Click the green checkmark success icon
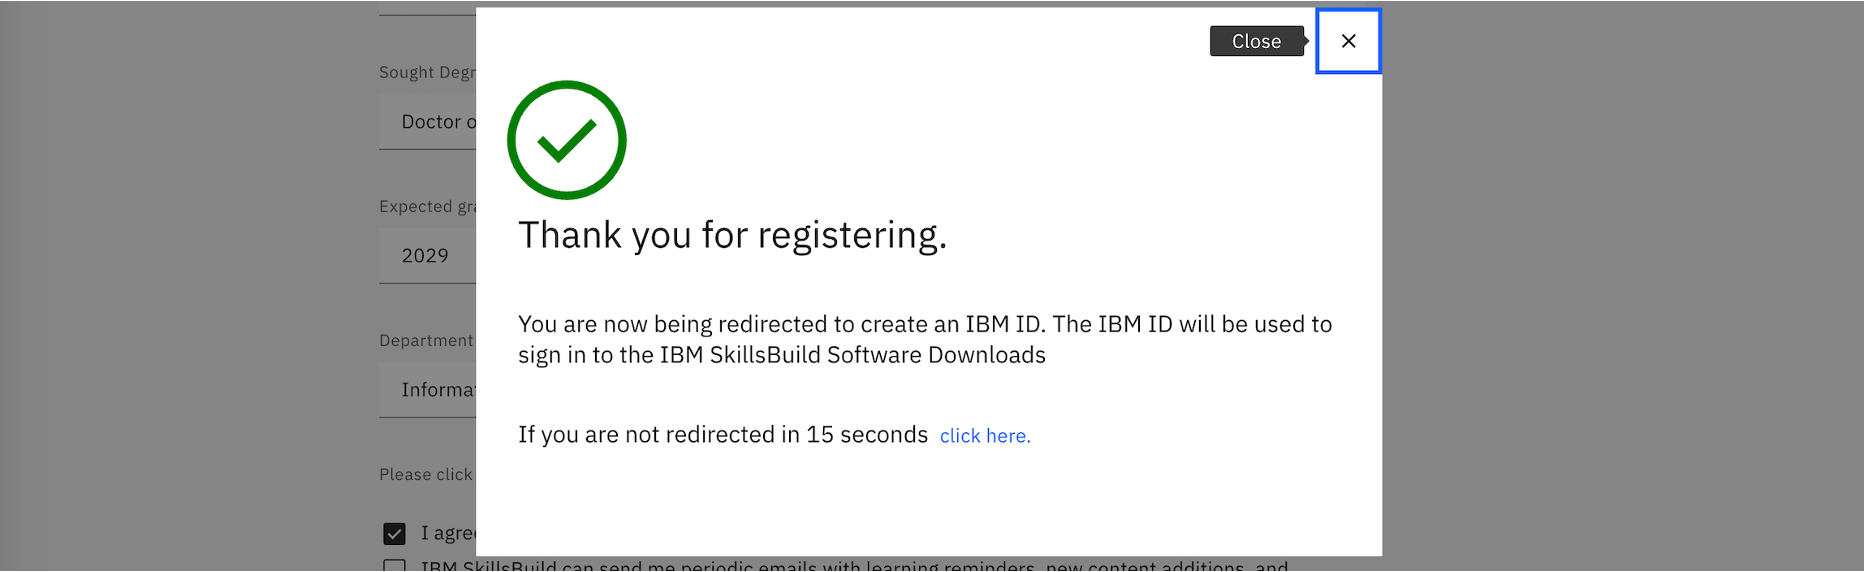The image size is (1864, 572). tap(566, 140)
